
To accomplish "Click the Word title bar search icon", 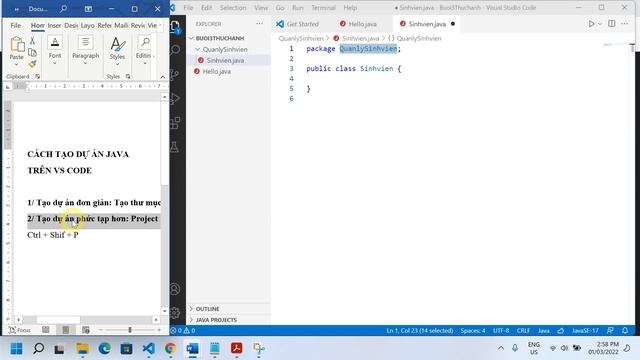I will [x=63, y=8].
